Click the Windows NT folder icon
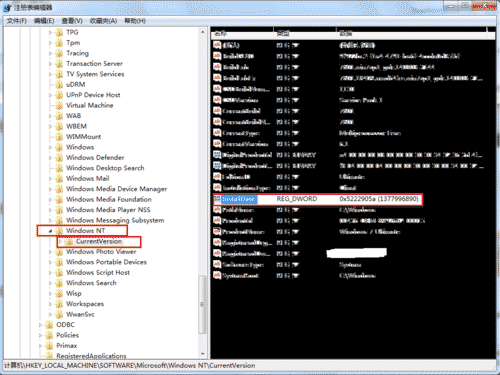The width and height of the screenshot is (500, 375). tap(59, 231)
